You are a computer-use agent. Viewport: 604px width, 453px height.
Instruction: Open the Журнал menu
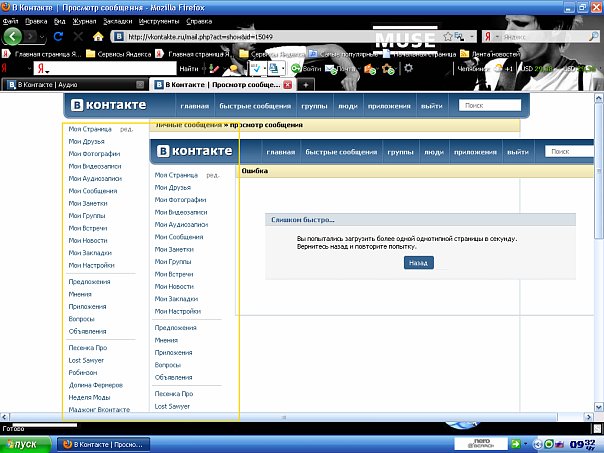tap(84, 21)
